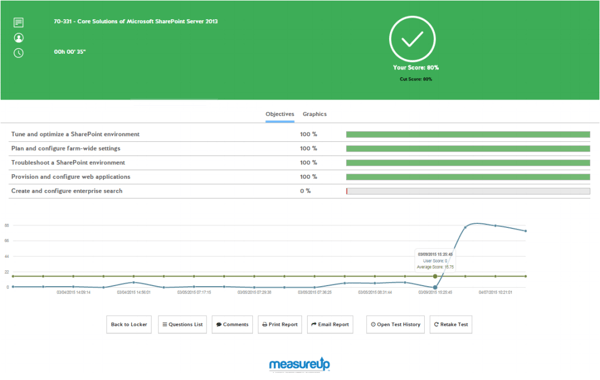The width and height of the screenshot is (600, 380).
Task: Open the Questions List
Action: pyautogui.click(x=182, y=325)
